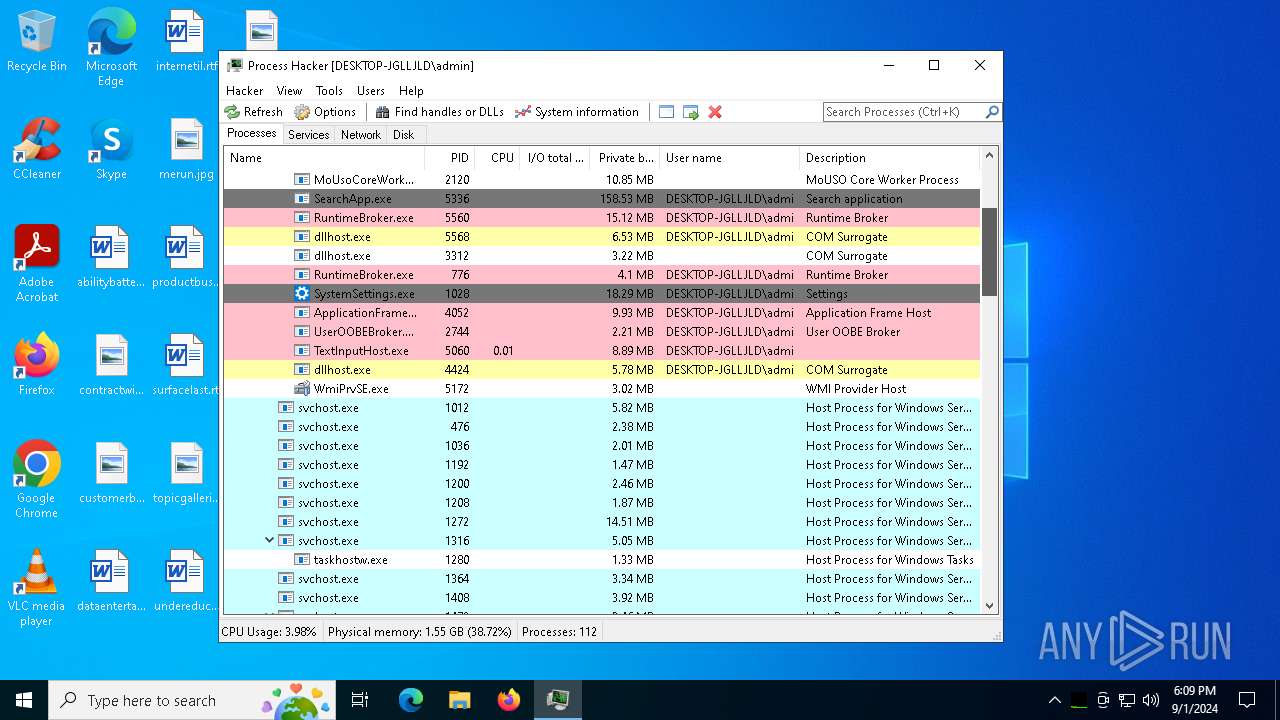Select the merun.jpg desktop file

[187, 149]
